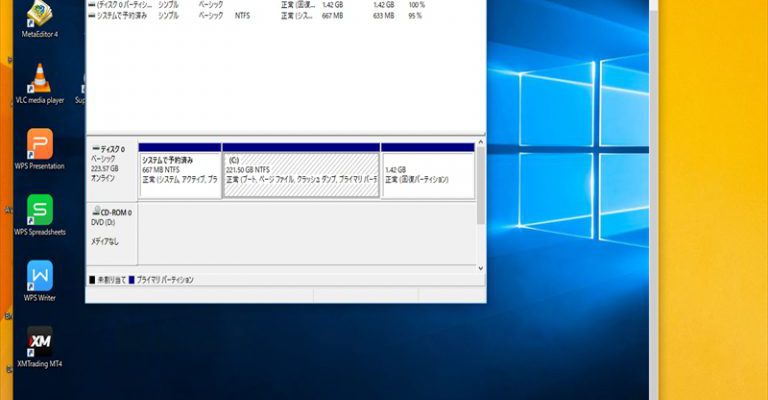Click the black 未割り当て legend swatch
Image resolution: width=768 pixels, height=400 pixels.
[92, 280]
